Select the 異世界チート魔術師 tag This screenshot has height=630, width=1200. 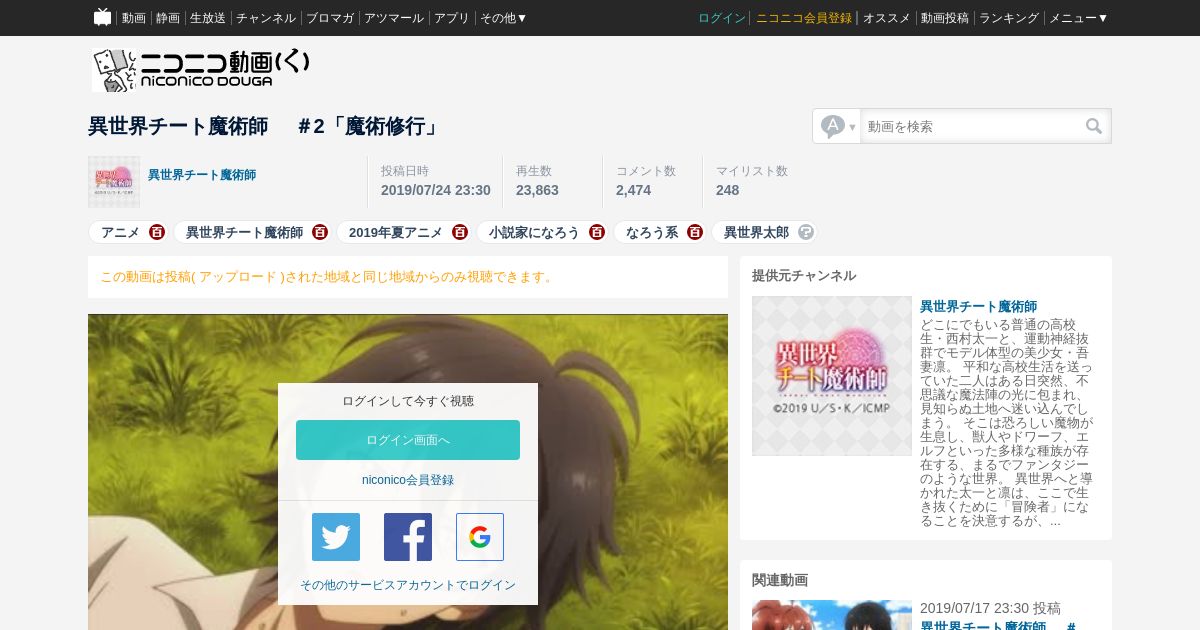pos(244,232)
